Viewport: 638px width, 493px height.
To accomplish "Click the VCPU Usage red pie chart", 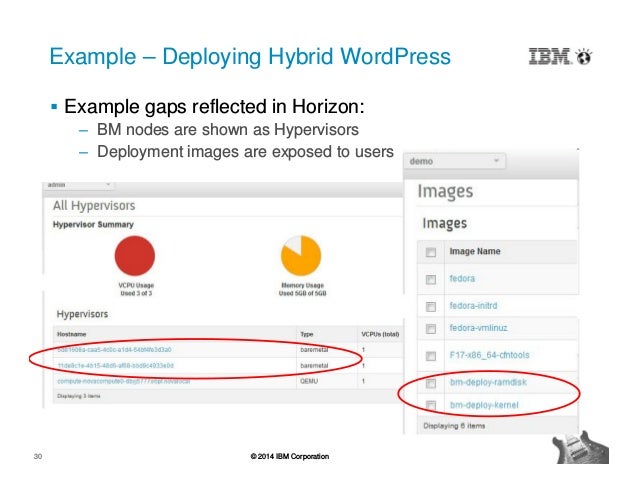I will tap(135, 256).
